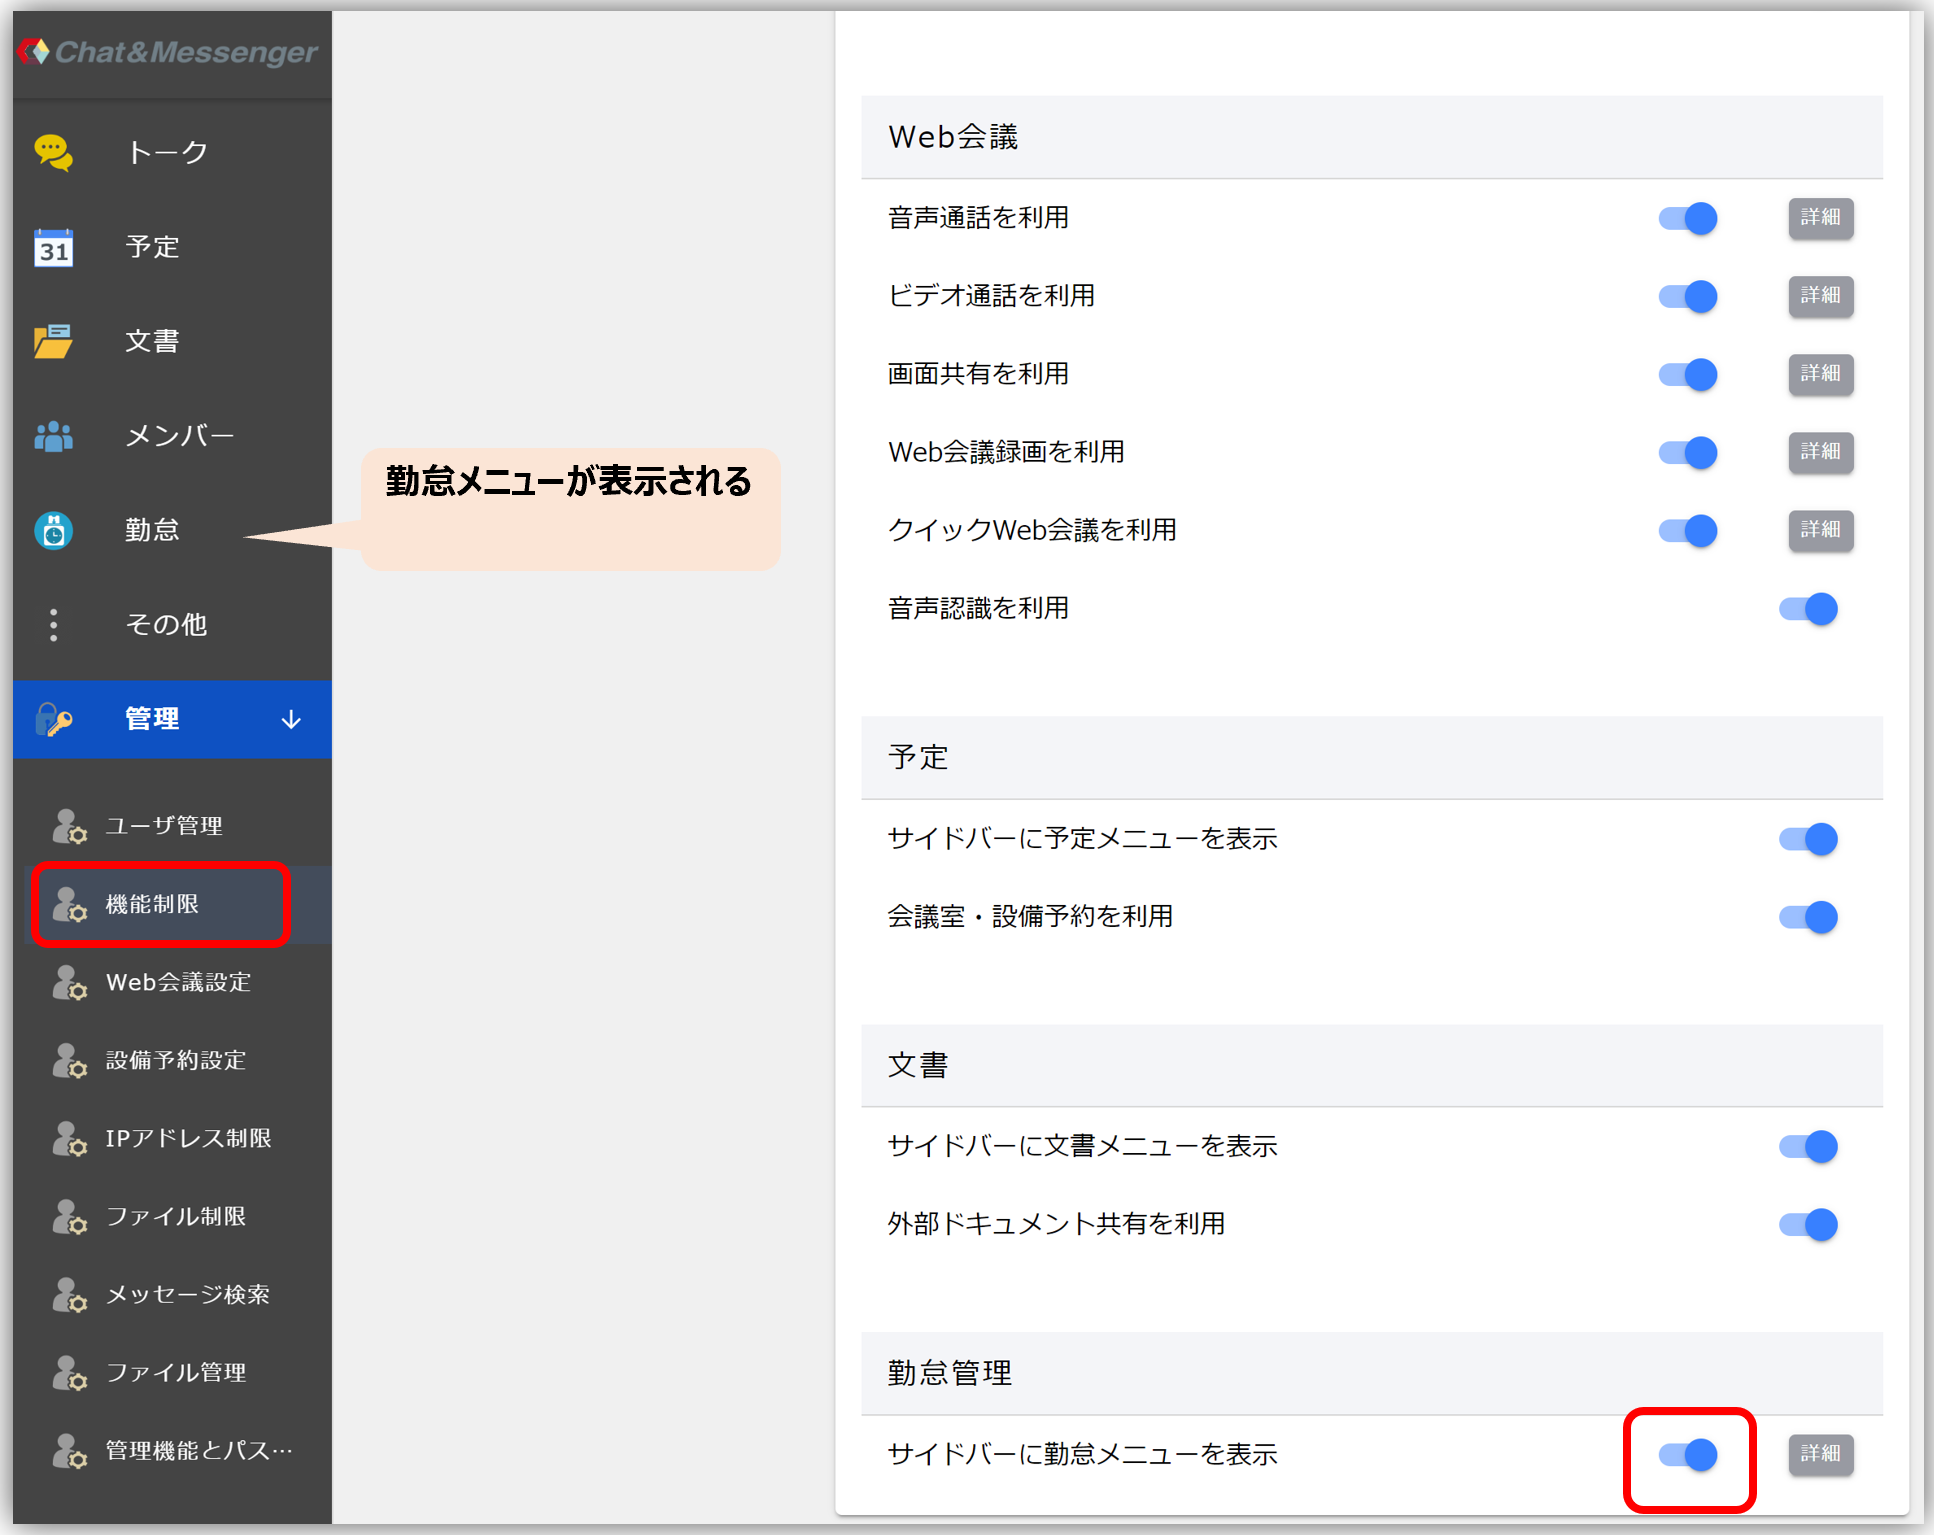Open 詳細 for クイックWeb会議を利用
The width and height of the screenshot is (1934, 1535).
(1820, 530)
